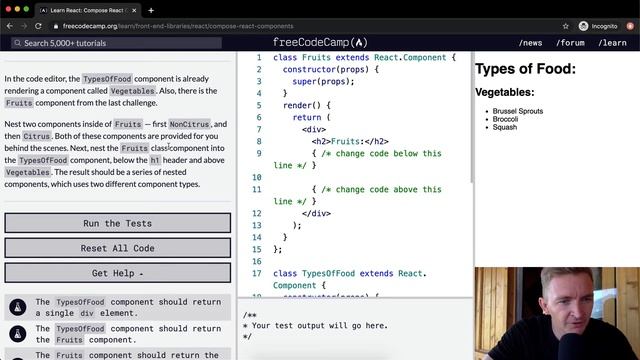640x360 pixels.
Task: Click 'Types of Food:' heading in preview
Action: 525,69
